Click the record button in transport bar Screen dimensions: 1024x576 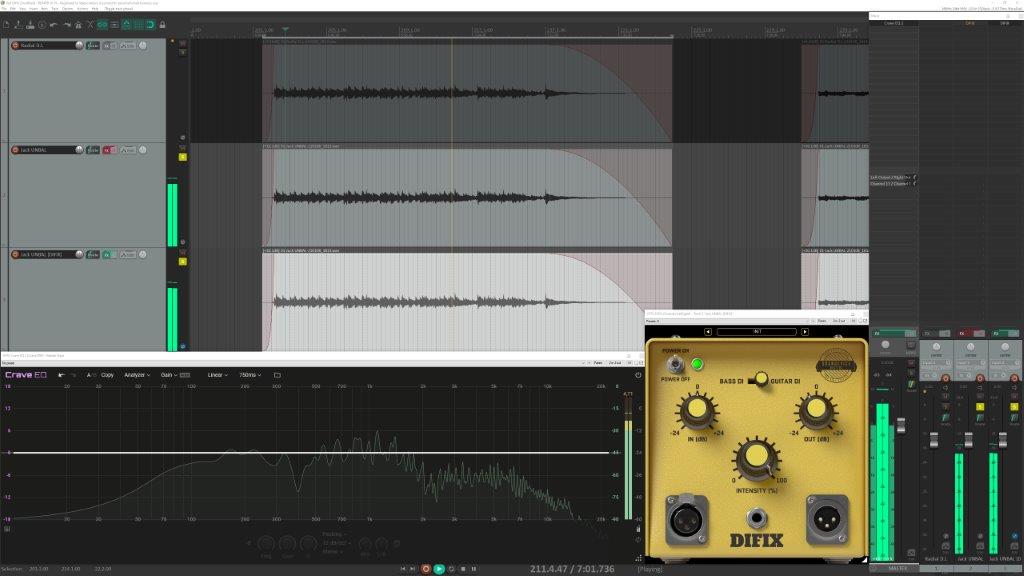(x=426, y=569)
